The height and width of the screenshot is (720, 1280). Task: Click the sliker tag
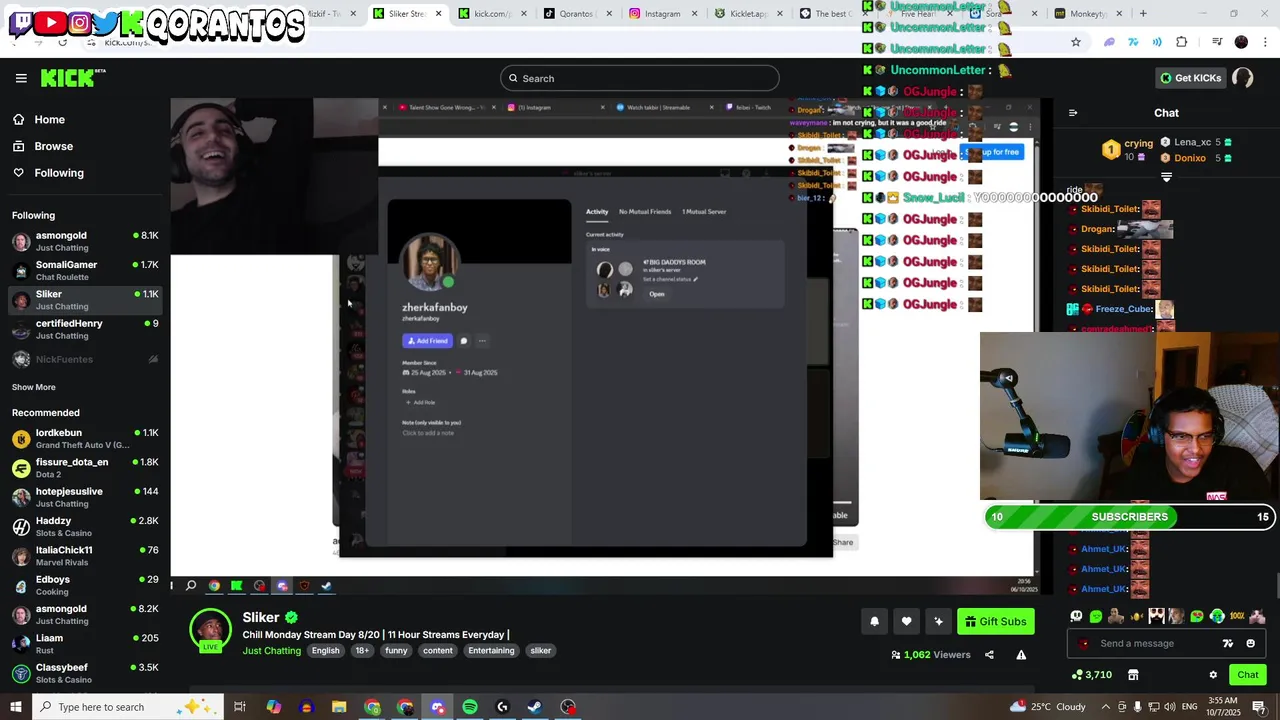[540, 651]
